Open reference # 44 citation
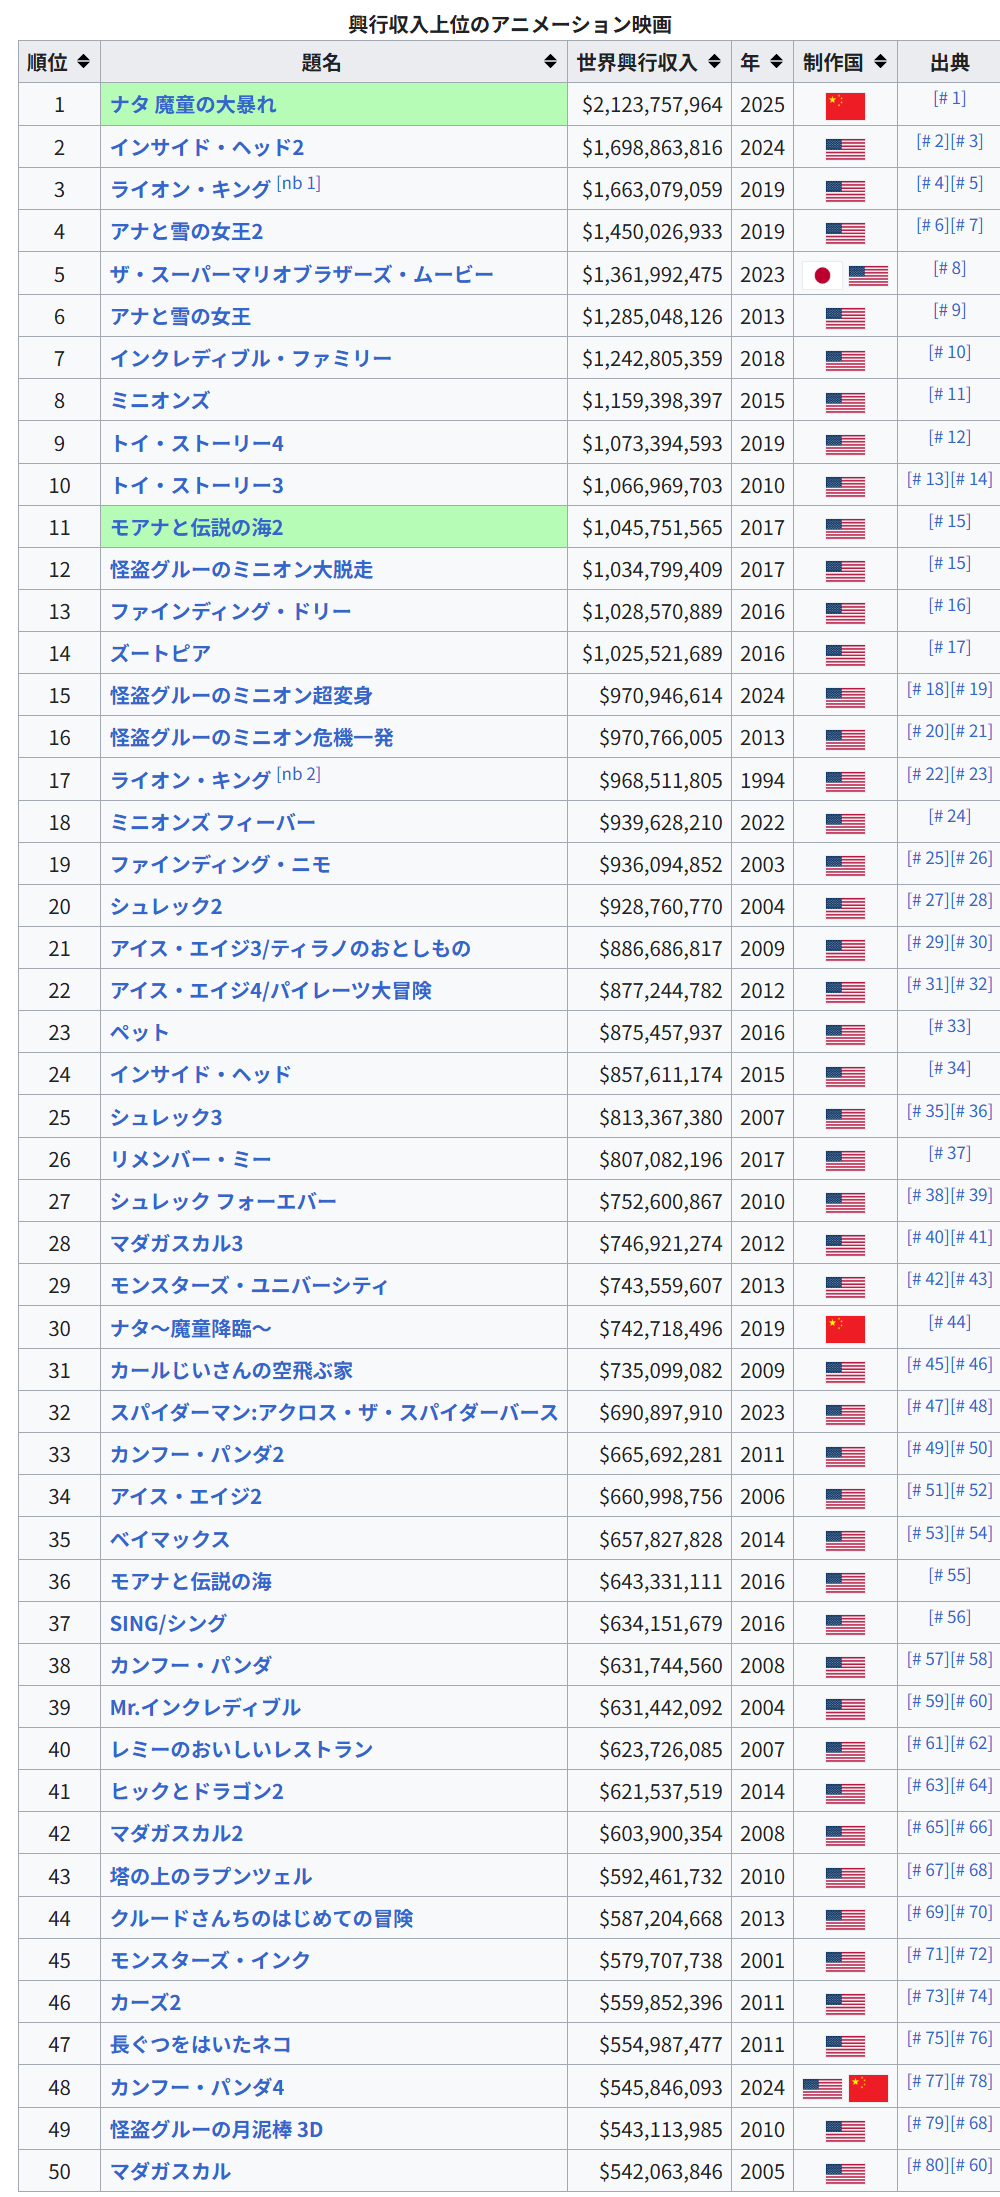 949,1322
